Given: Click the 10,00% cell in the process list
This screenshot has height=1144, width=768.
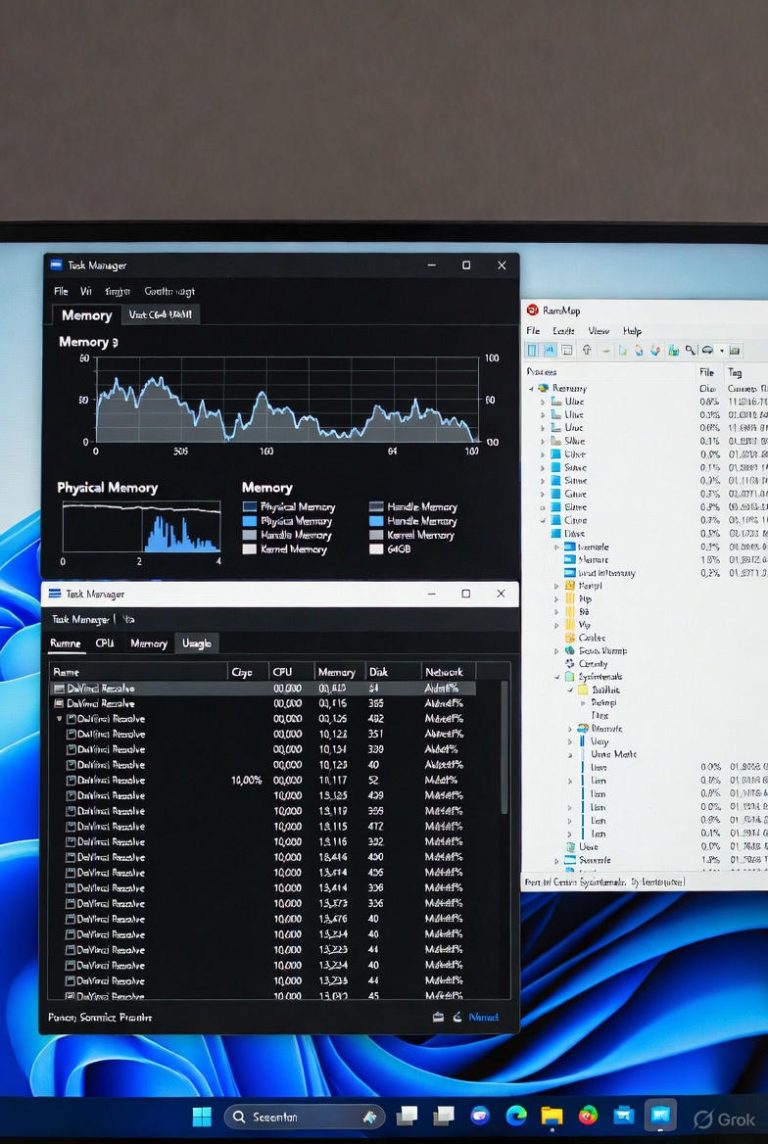Looking at the screenshot, I should (246, 780).
